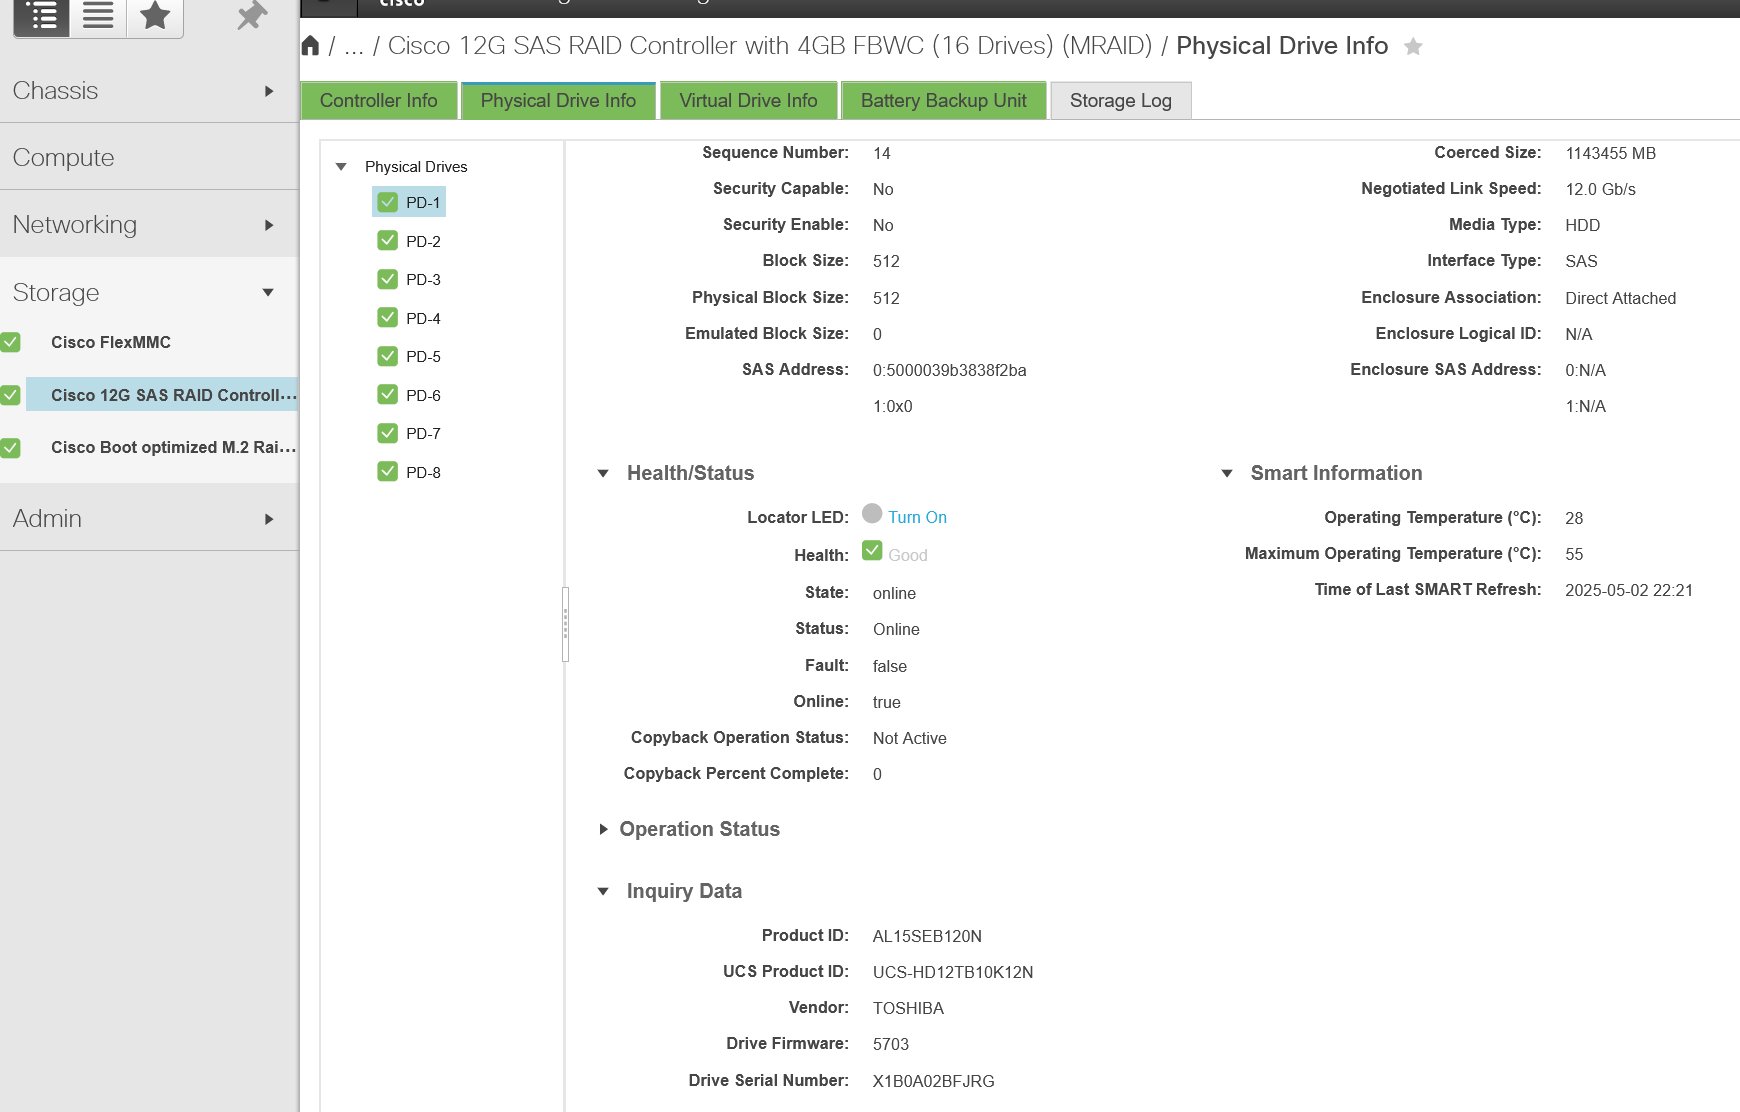Select PD-7 drive entry
The image size is (1740, 1112).
[x=423, y=434]
